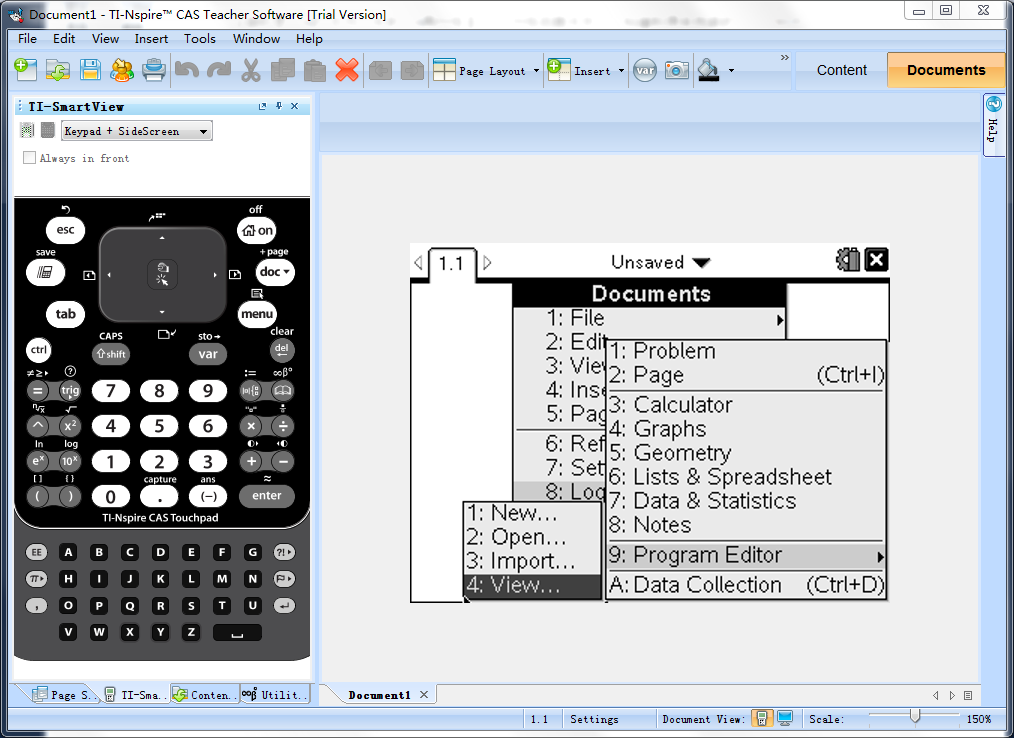Take a screen capture with camera icon

click(x=676, y=70)
